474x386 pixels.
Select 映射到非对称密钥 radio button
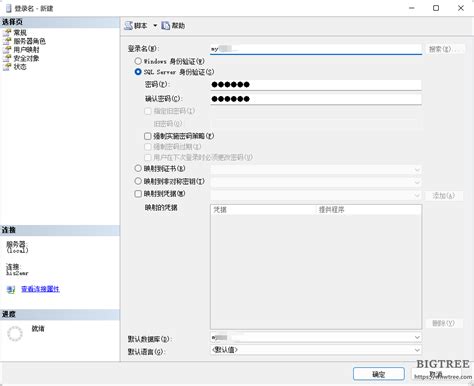coord(138,181)
